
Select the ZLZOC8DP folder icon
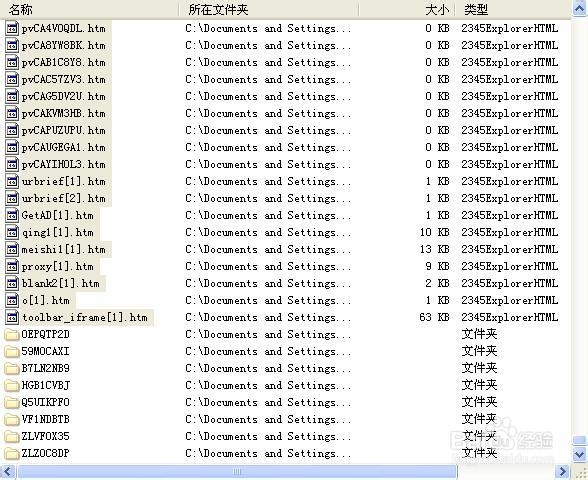pyautogui.click(x=12, y=453)
